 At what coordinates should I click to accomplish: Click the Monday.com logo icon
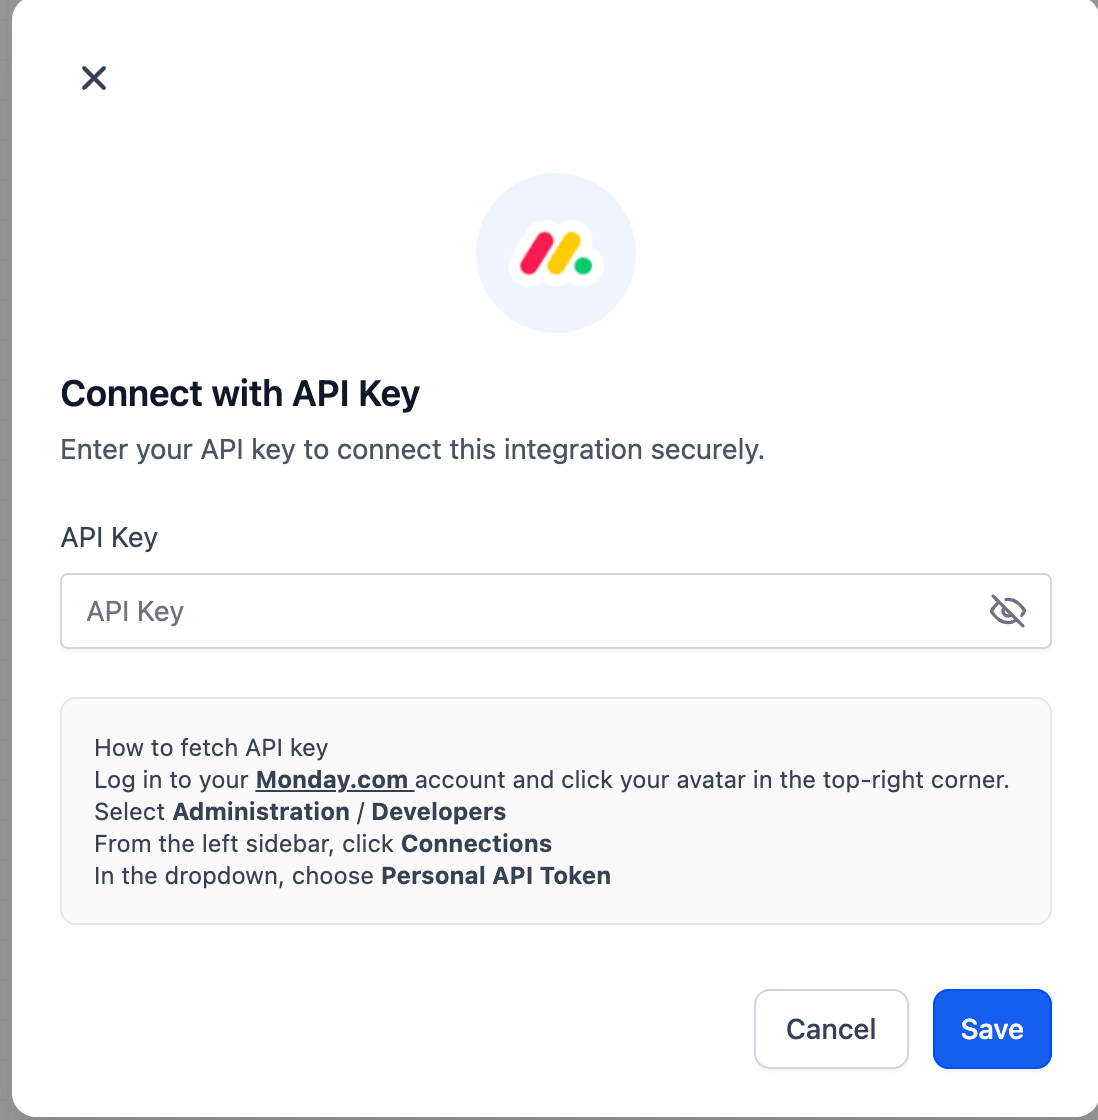click(556, 254)
